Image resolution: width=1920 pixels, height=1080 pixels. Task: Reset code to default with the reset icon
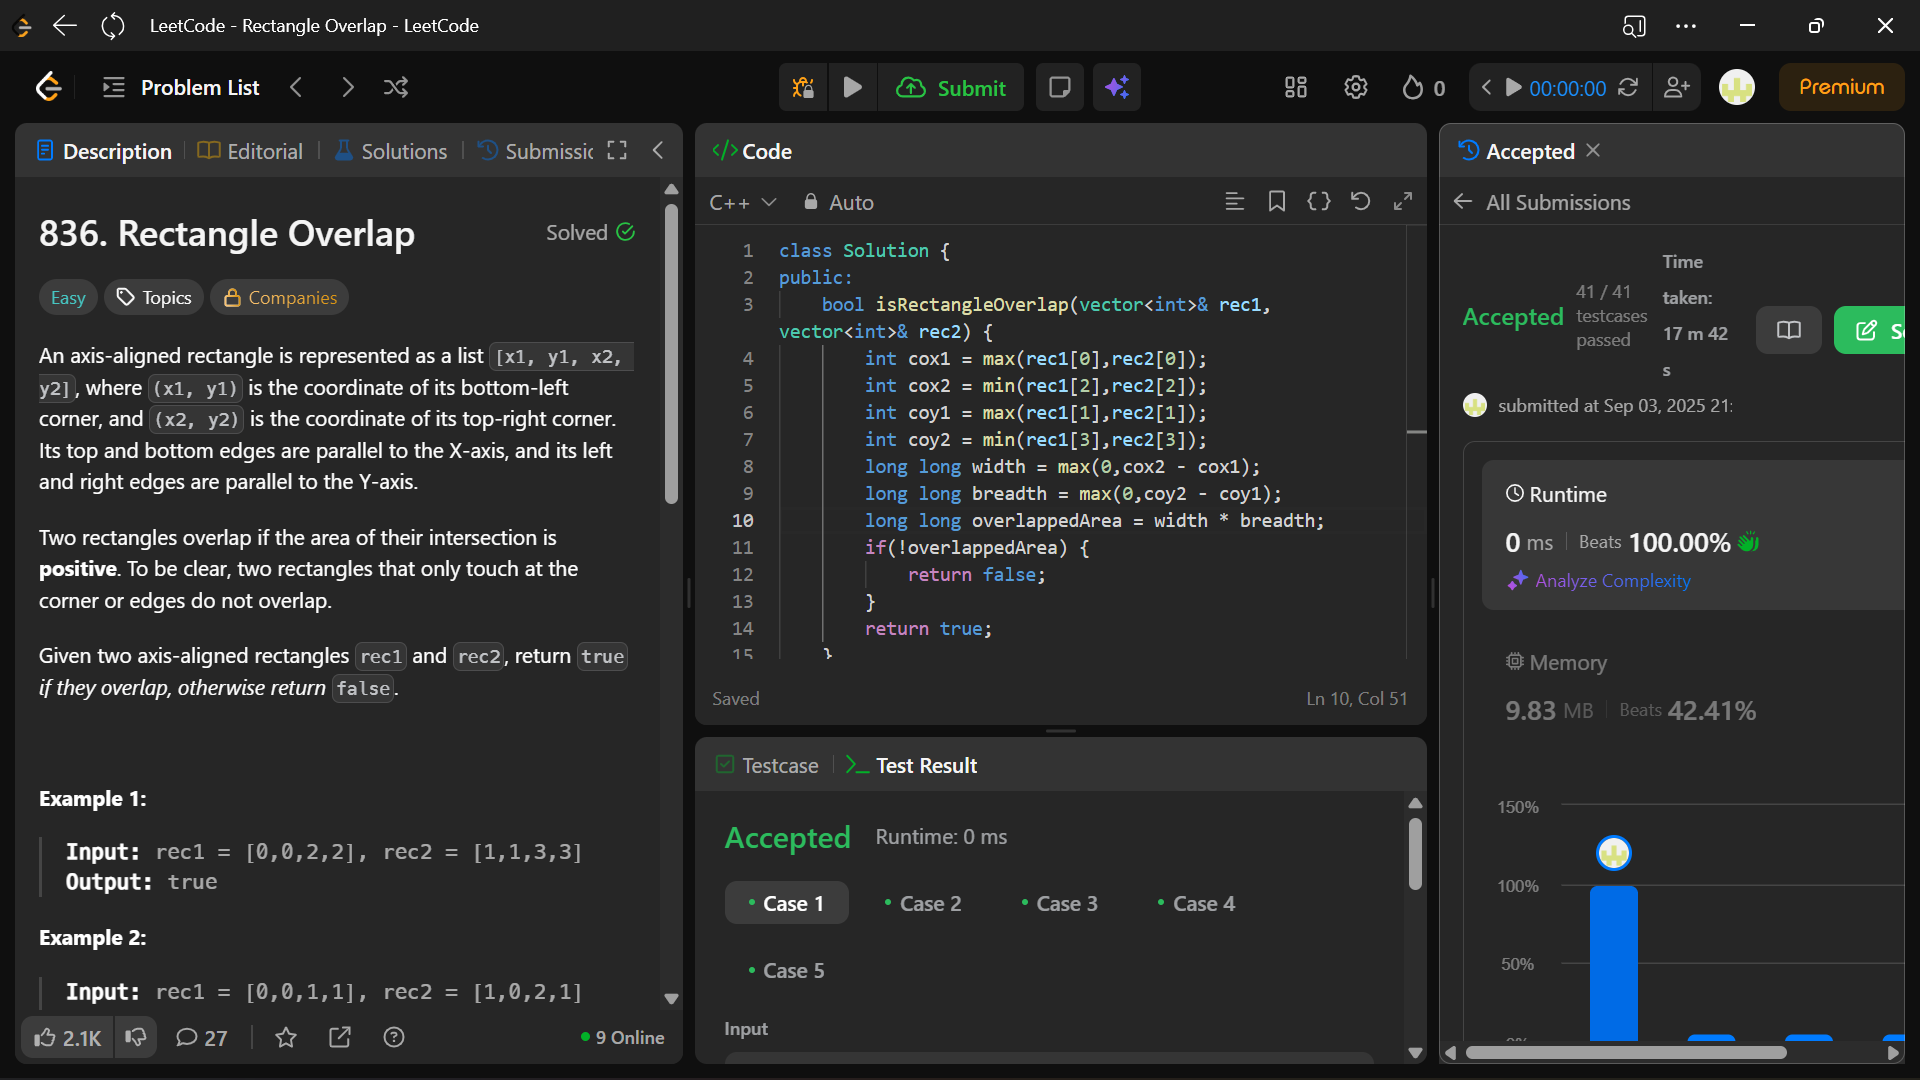[x=1360, y=202]
